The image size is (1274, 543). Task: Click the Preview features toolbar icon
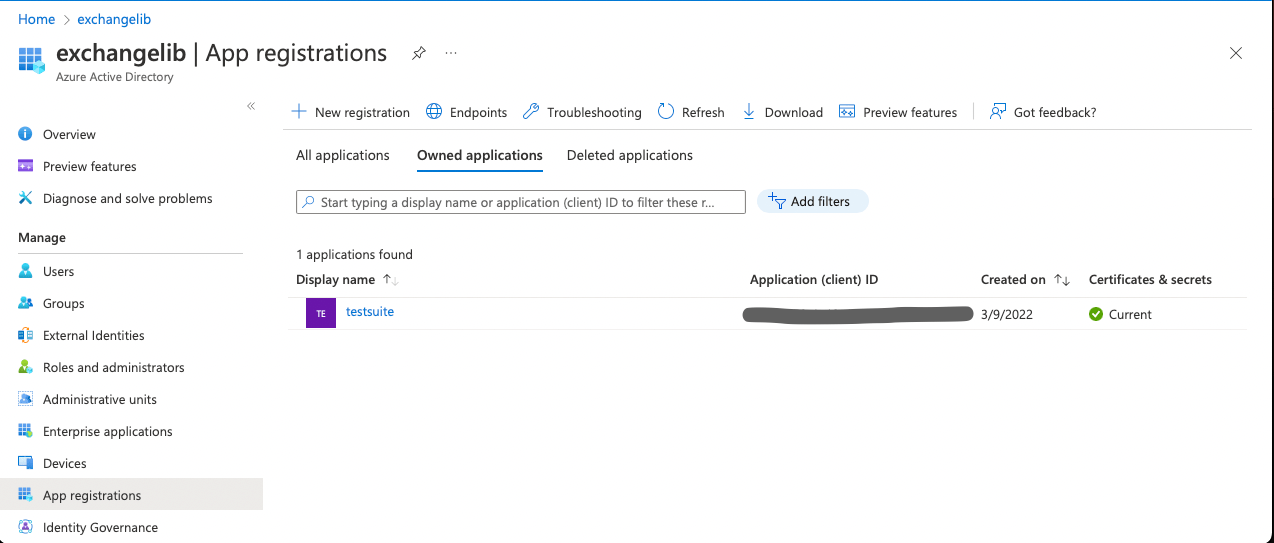click(x=847, y=112)
